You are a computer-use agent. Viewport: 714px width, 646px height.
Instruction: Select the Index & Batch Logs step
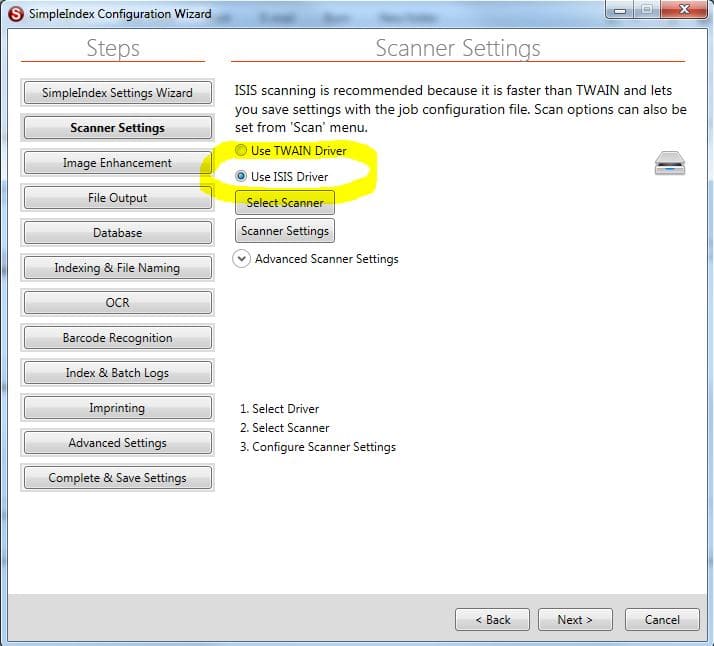[x=117, y=373]
